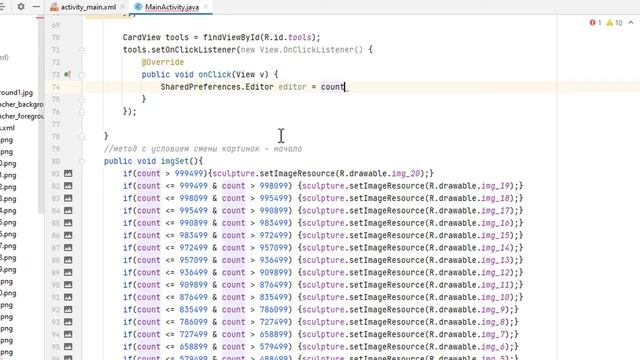
Task: Click 'SharedPreferences.Editor' on line 74
Action: 217,87
